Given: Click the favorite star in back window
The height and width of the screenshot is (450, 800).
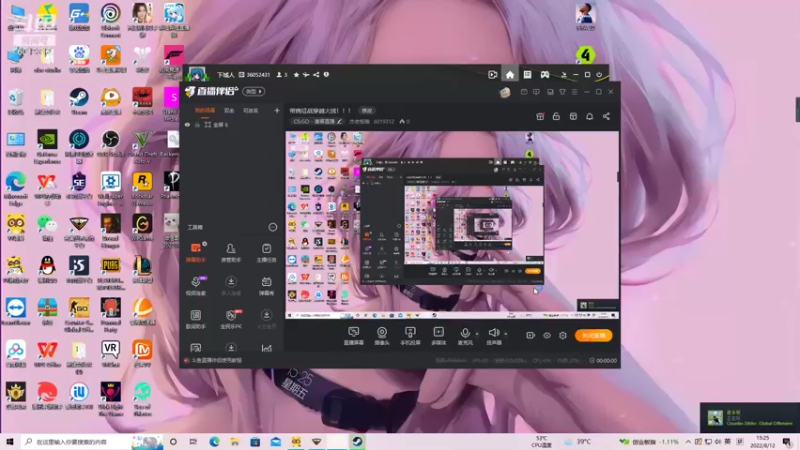Looking at the screenshot, I should (x=296, y=74).
